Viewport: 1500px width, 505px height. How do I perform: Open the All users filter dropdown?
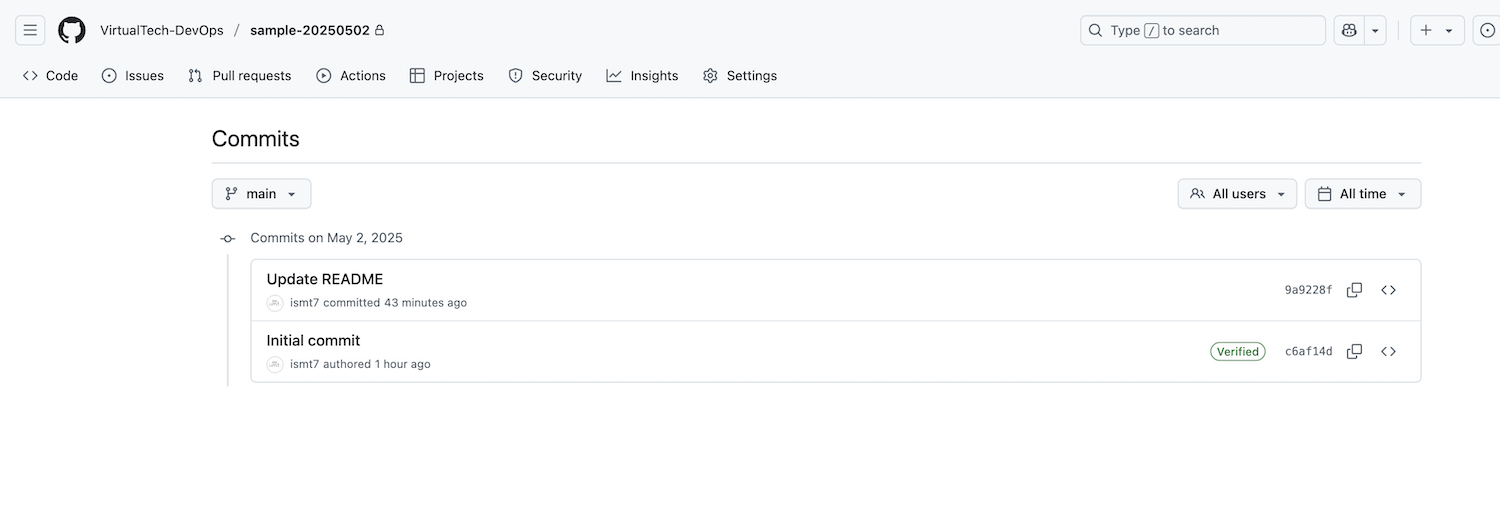click(x=1237, y=194)
